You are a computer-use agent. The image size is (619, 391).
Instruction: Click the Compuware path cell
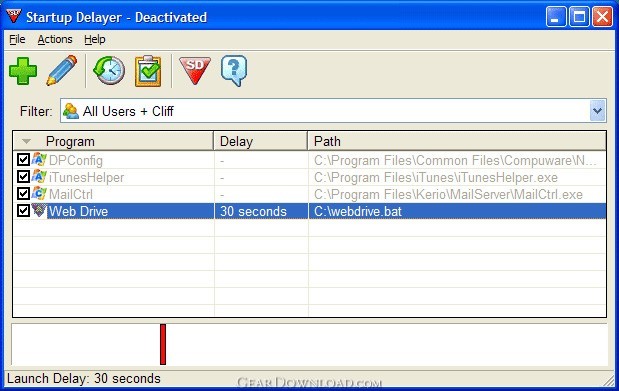click(457, 160)
